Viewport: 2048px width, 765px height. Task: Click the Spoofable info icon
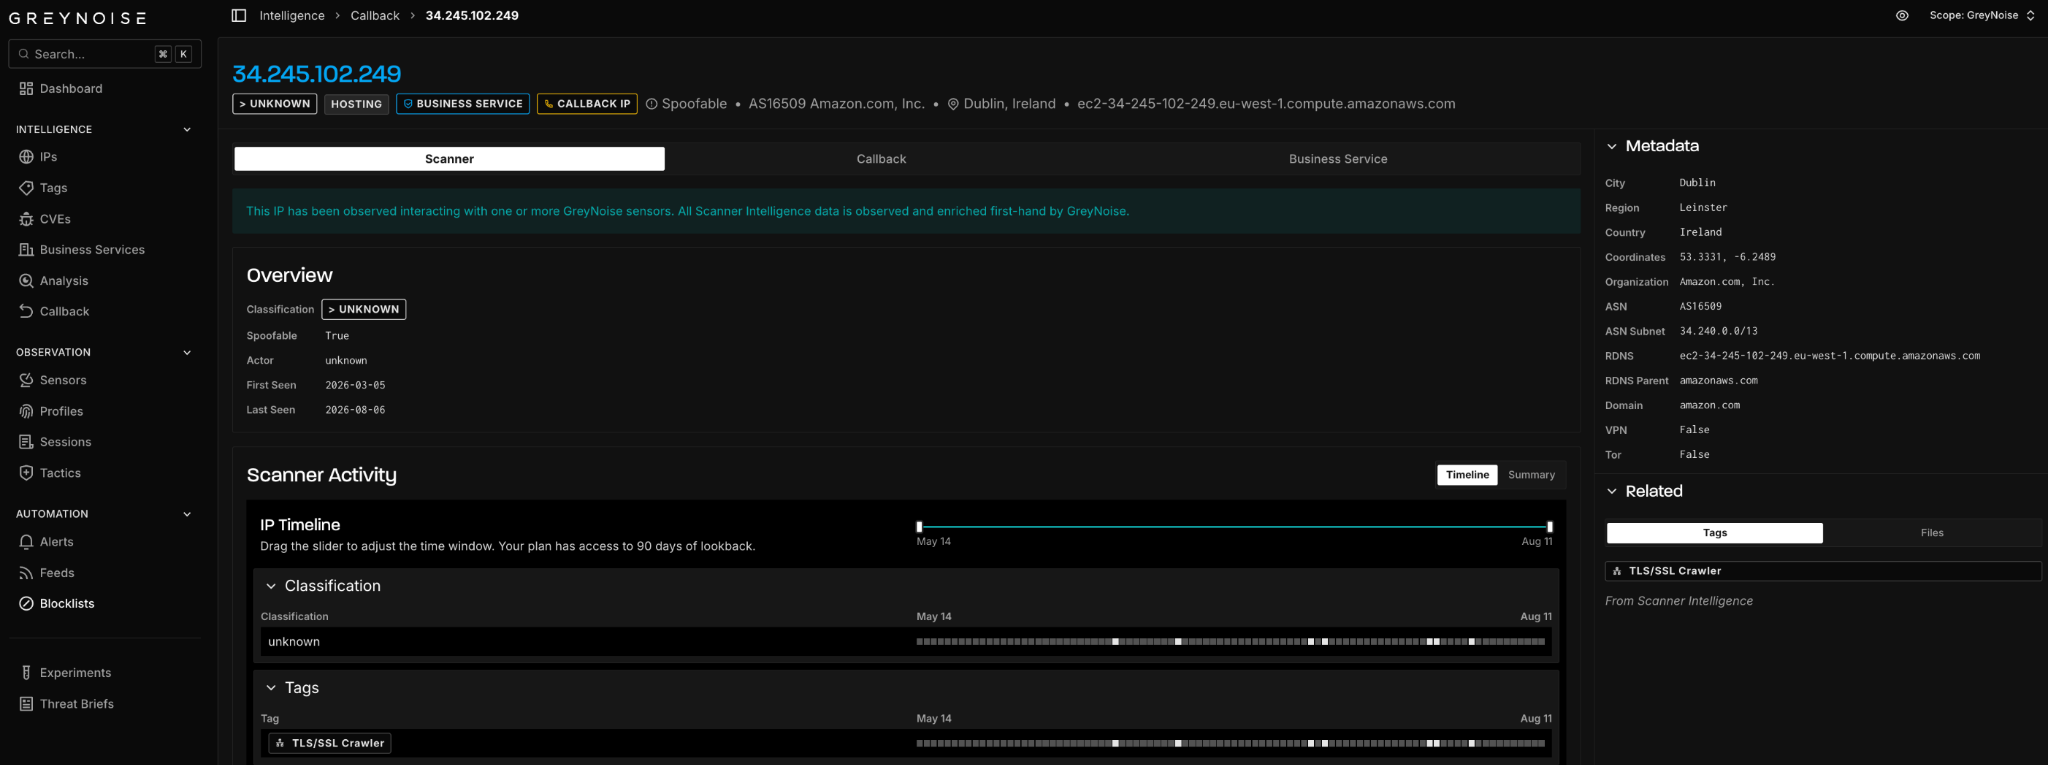(x=652, y=104)
